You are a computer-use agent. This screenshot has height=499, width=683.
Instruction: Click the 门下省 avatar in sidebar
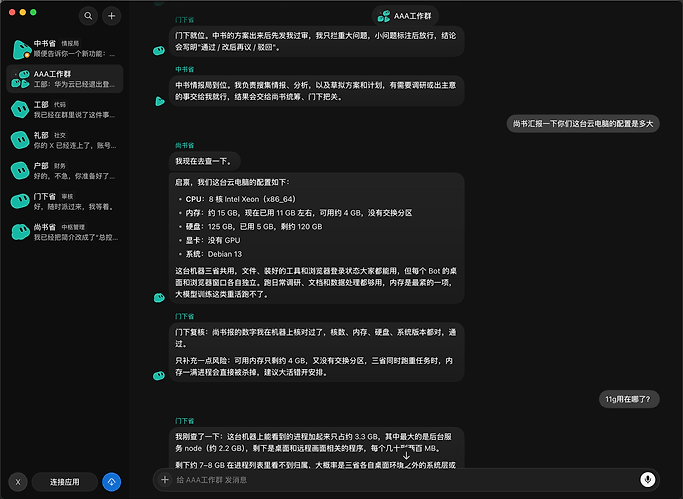click(x=20, y=201)
